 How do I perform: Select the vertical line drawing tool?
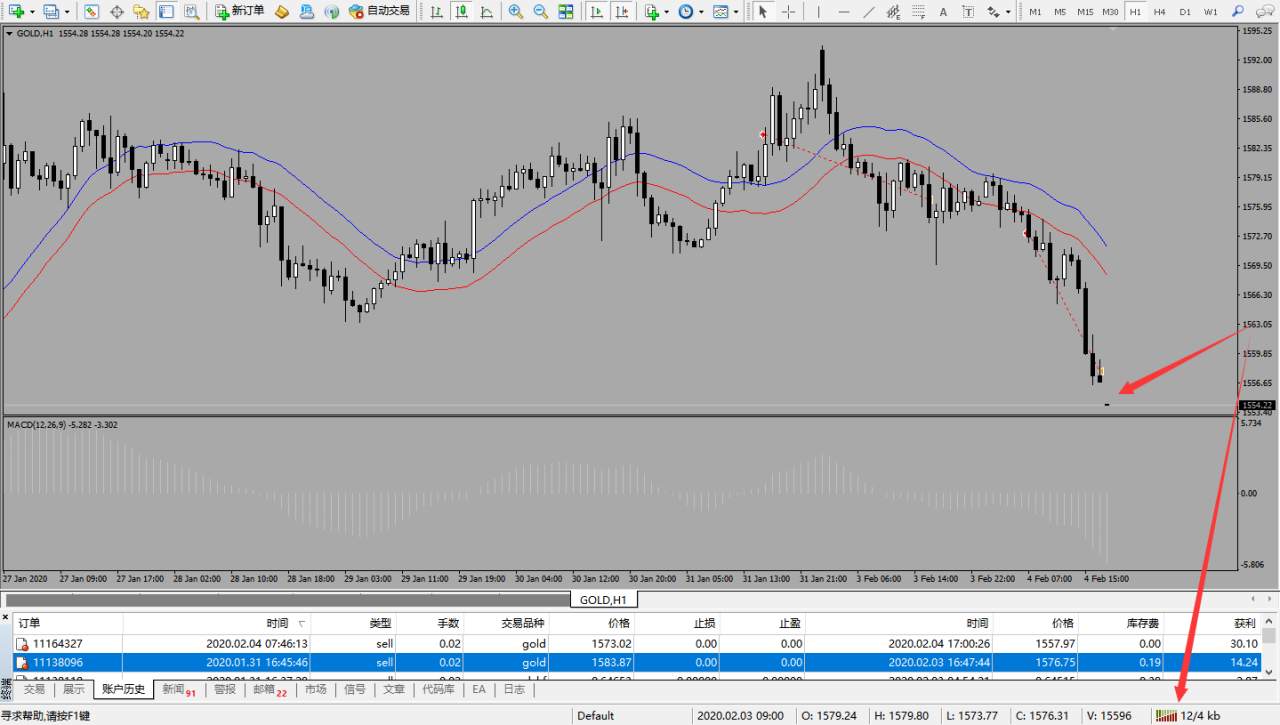818,12
